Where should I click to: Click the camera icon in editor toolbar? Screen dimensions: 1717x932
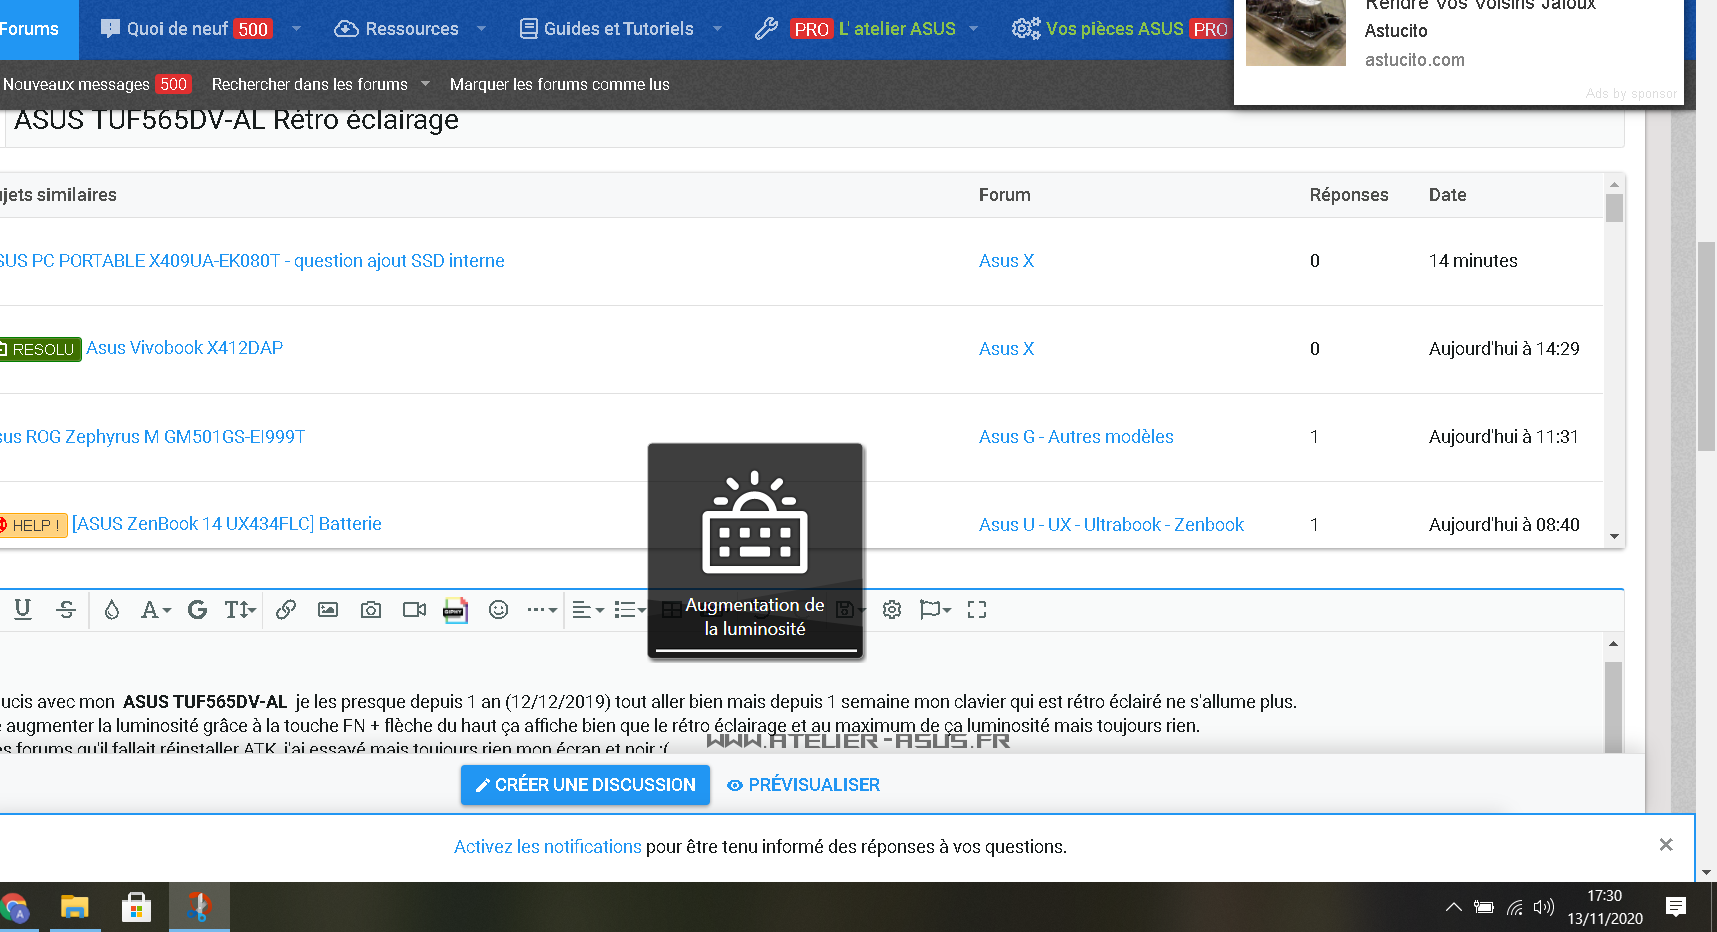[x=371, y=609]
